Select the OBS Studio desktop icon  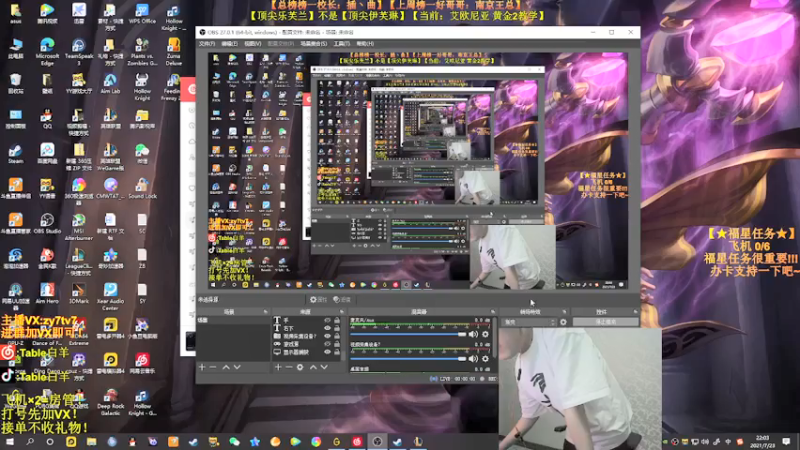pyautogui.click(x=47, y=224)
